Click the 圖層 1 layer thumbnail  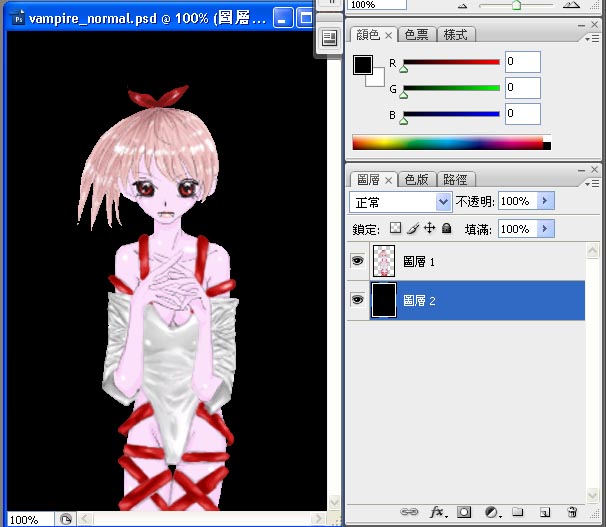pos(384,261)
